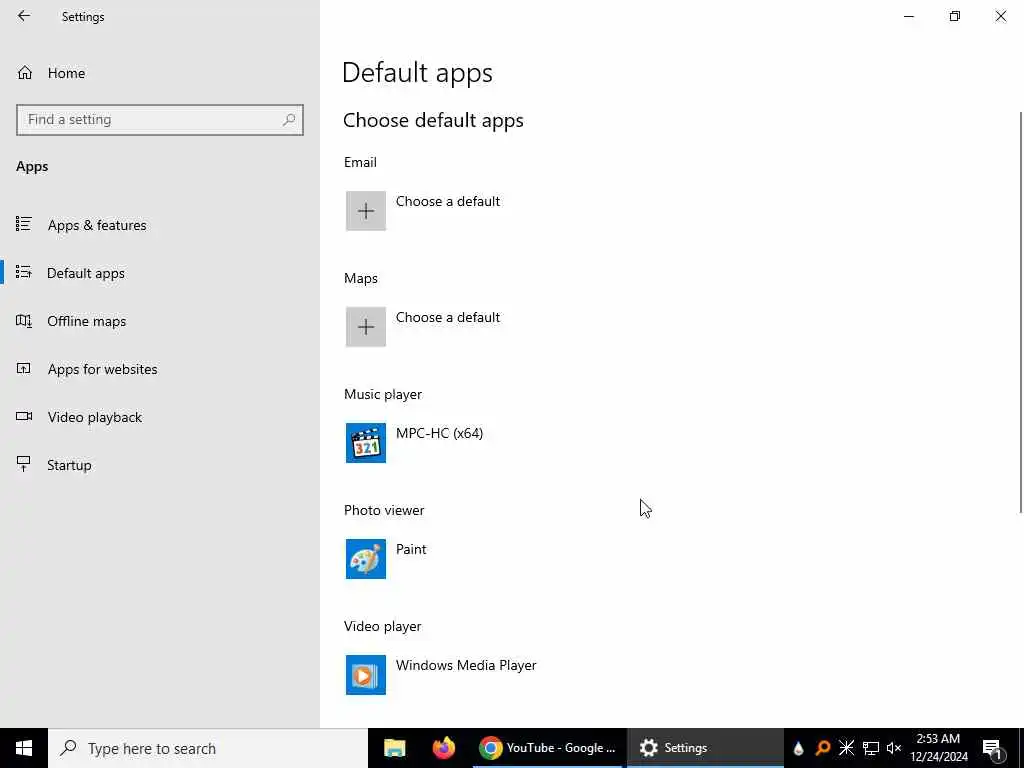Restore down the Settings window
The image size is (1024, 768).
tap(955, 16)
